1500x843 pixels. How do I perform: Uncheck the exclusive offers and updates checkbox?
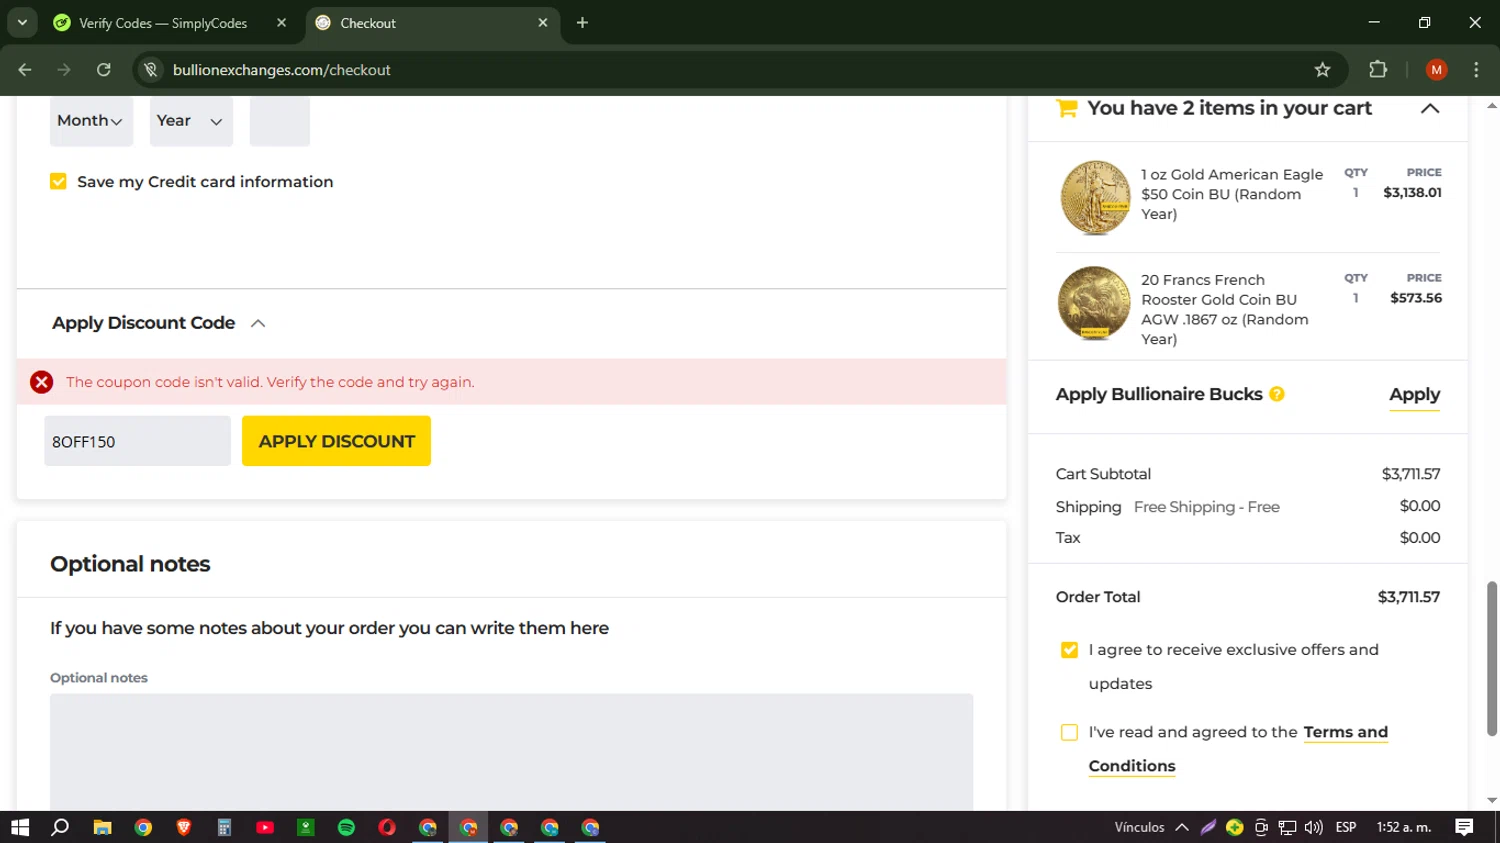click(1069, 650)
